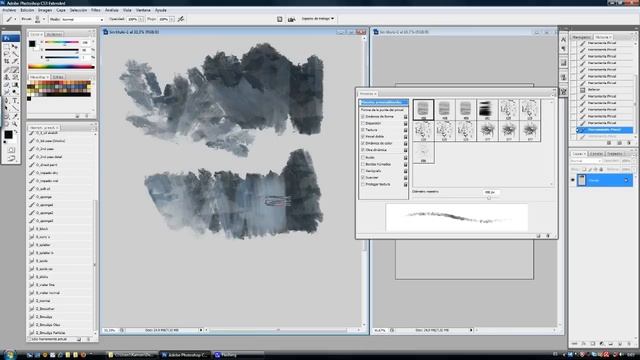Click the Quick Mask mode icon in toolbox
Image resolution: width=640 pixels, height=360 pixels.
pos(11,150)
